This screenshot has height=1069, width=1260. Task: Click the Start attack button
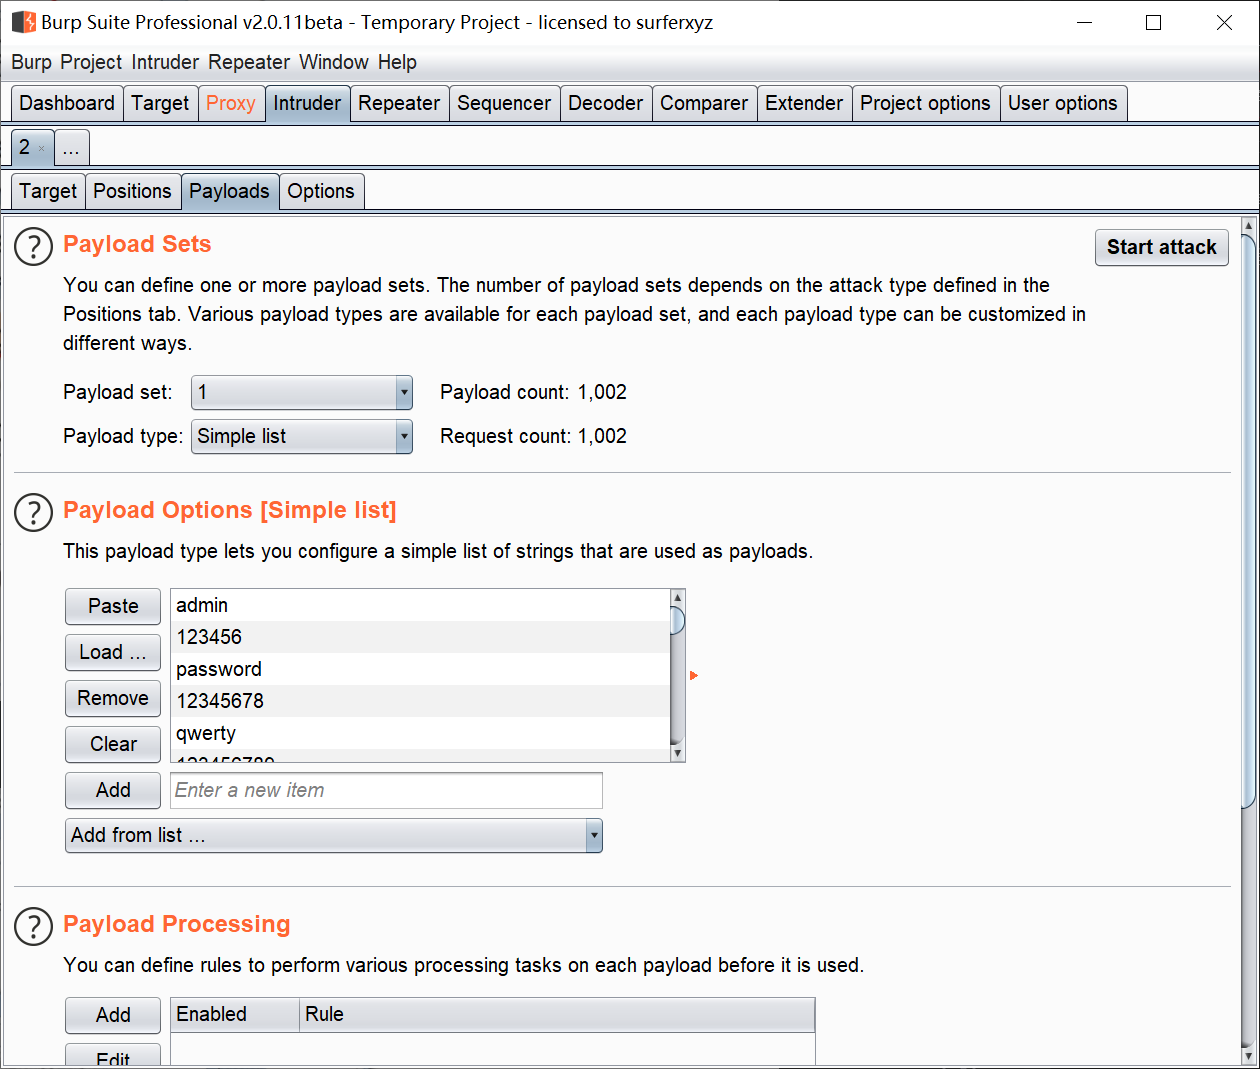(1162, 247)
